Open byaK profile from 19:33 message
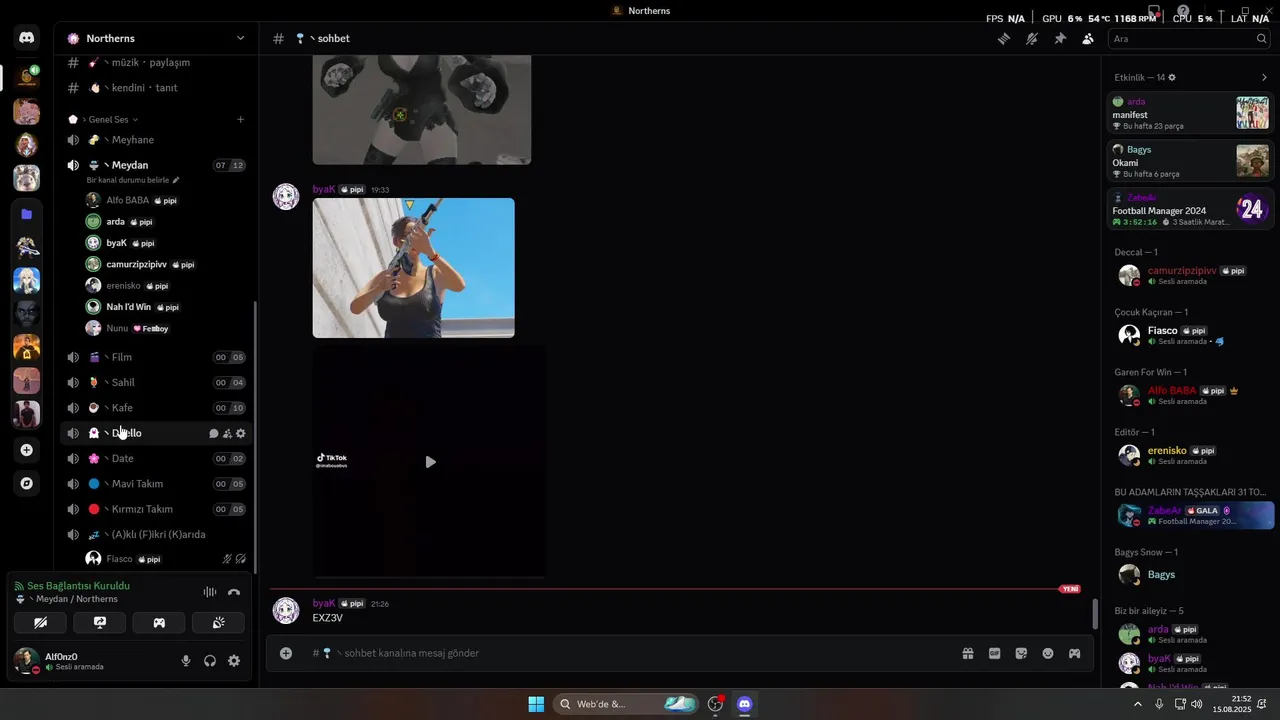The height and width of the screenshot is (720, 1280). [x=323, y=189]
